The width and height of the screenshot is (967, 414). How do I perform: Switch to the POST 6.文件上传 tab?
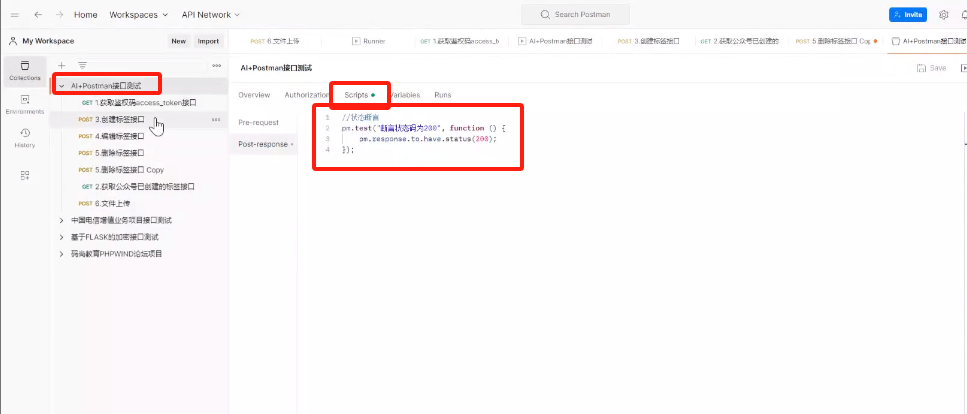click(x=275, y=41)
